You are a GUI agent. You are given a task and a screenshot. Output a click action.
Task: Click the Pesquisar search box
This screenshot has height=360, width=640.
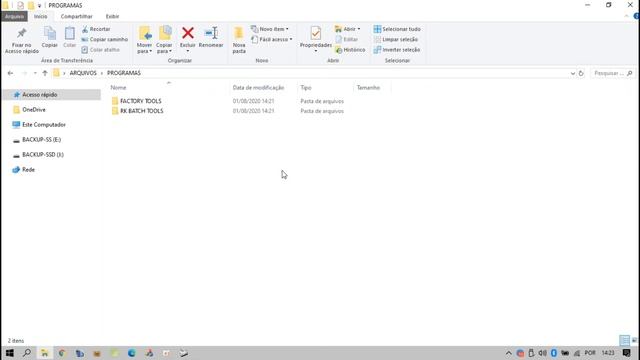click(613, 73)
